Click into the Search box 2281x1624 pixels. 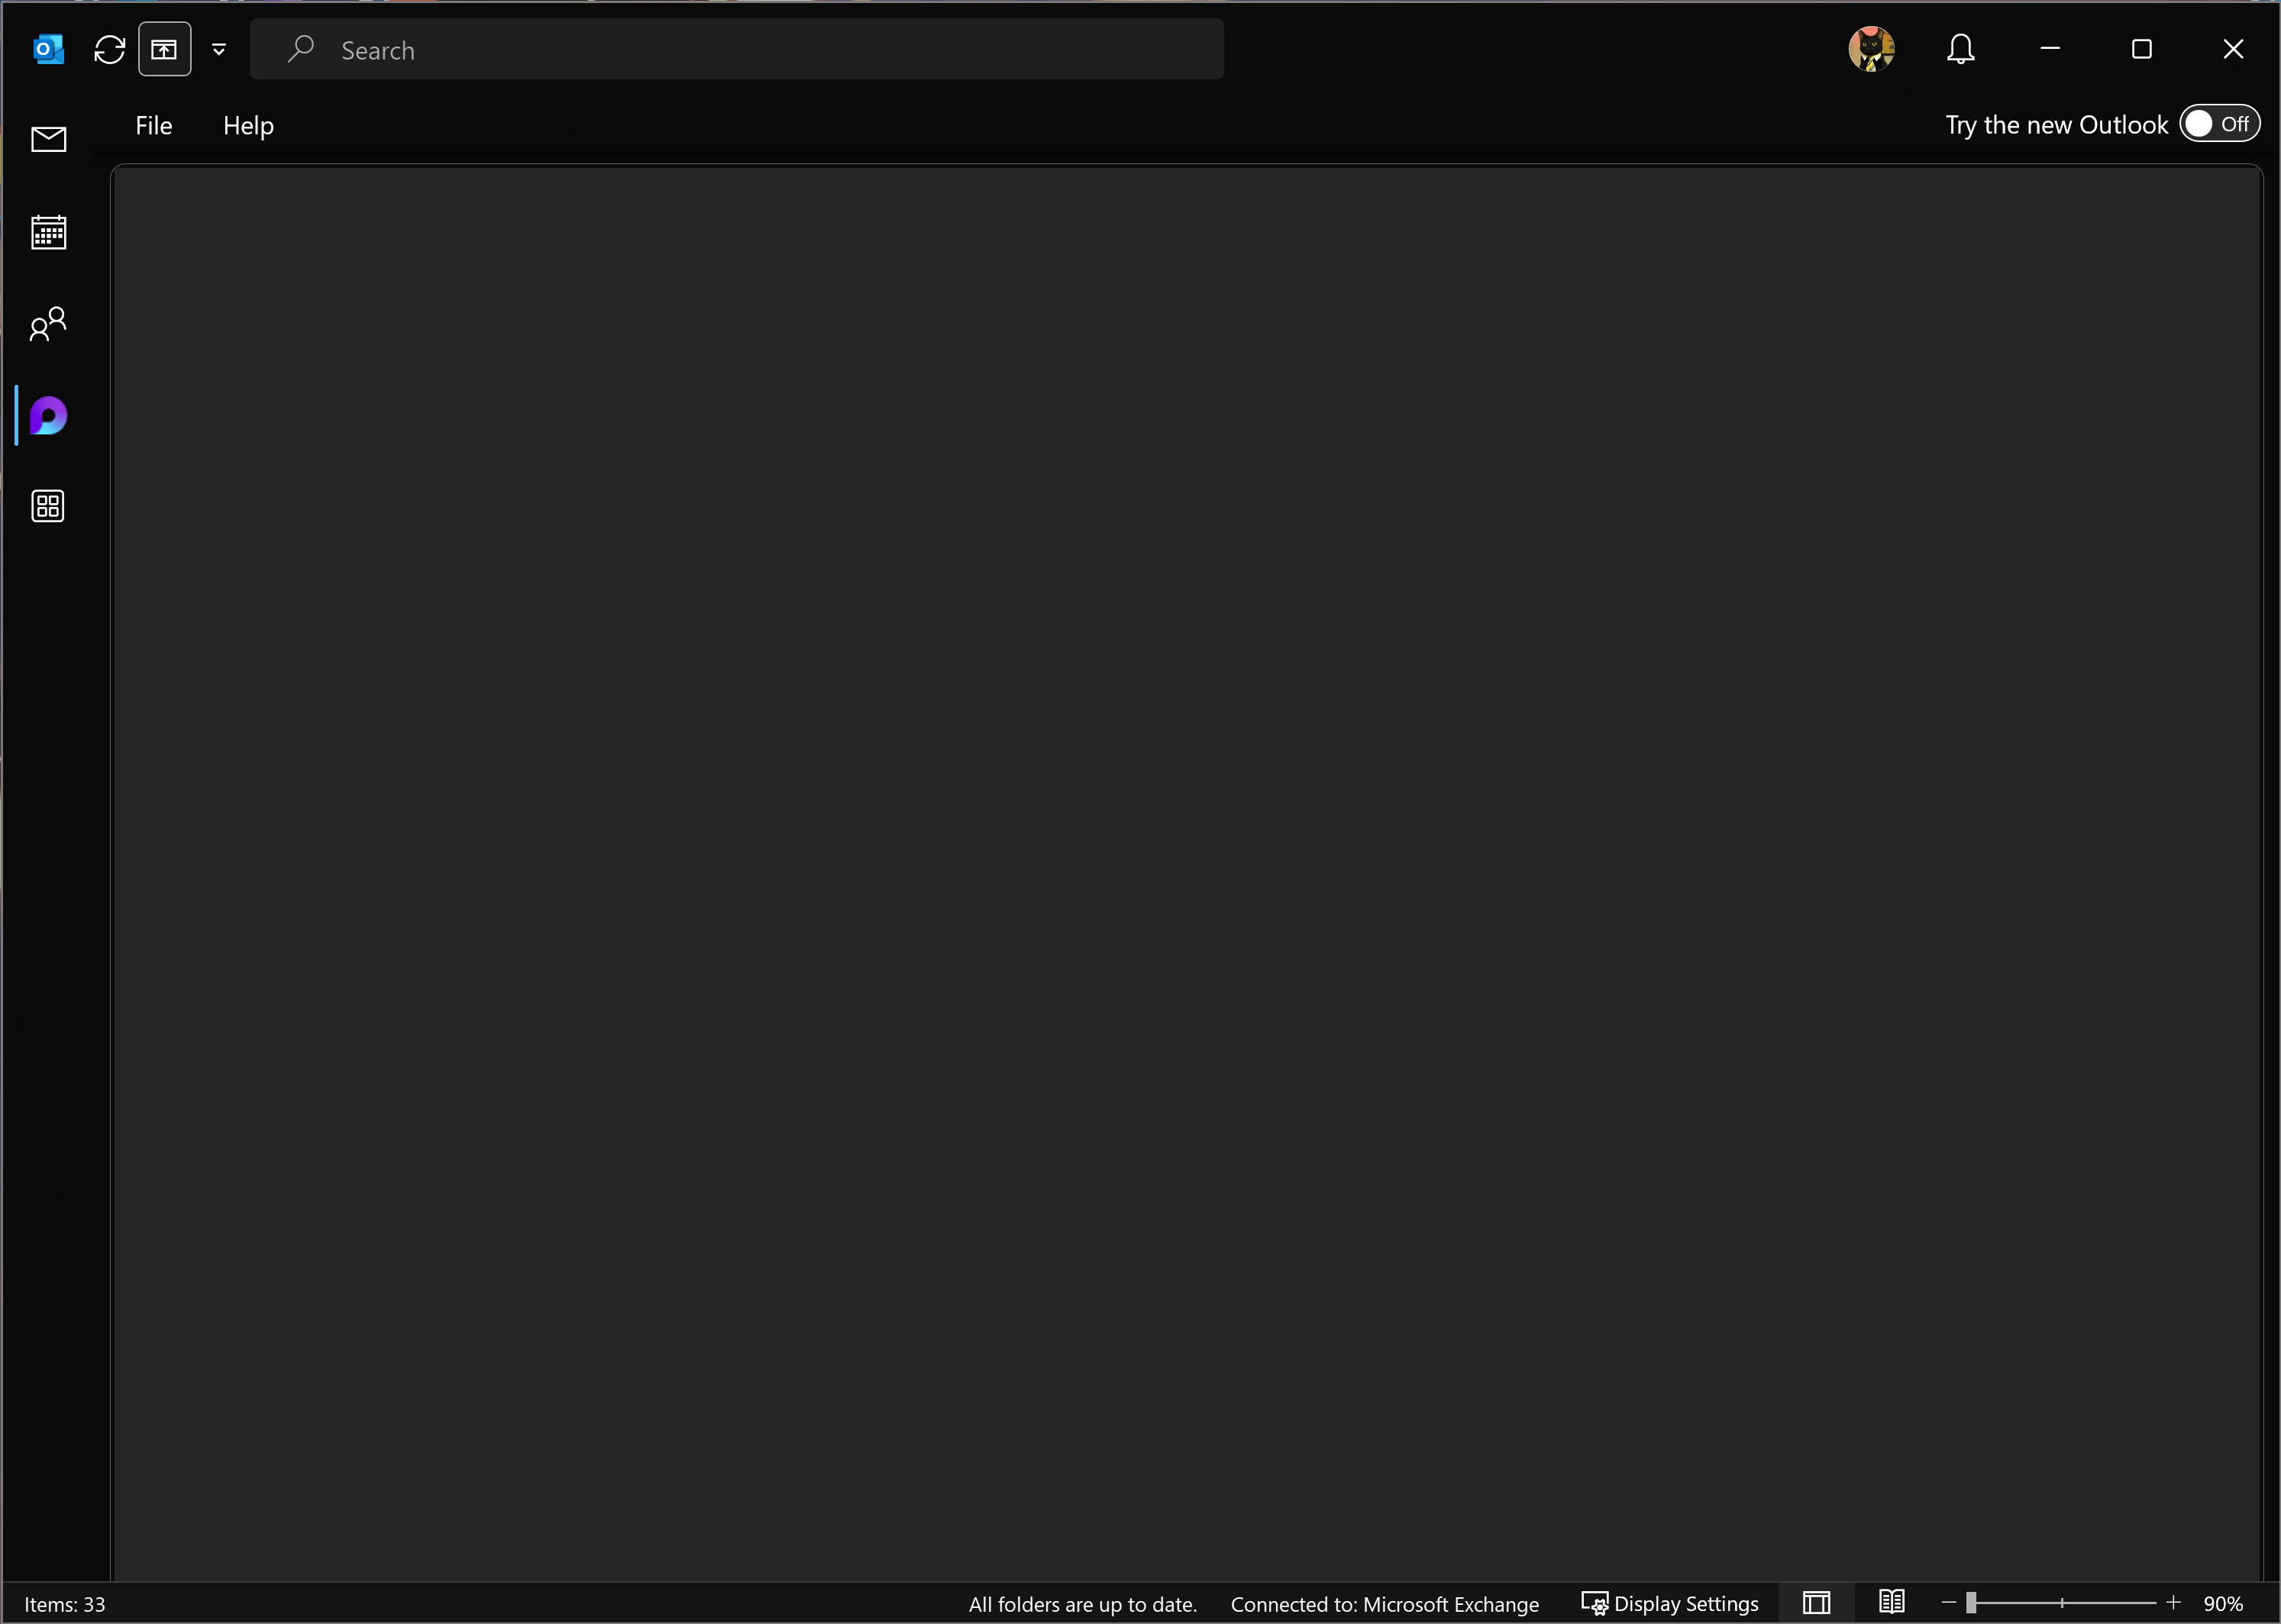(x=736, y=50)
